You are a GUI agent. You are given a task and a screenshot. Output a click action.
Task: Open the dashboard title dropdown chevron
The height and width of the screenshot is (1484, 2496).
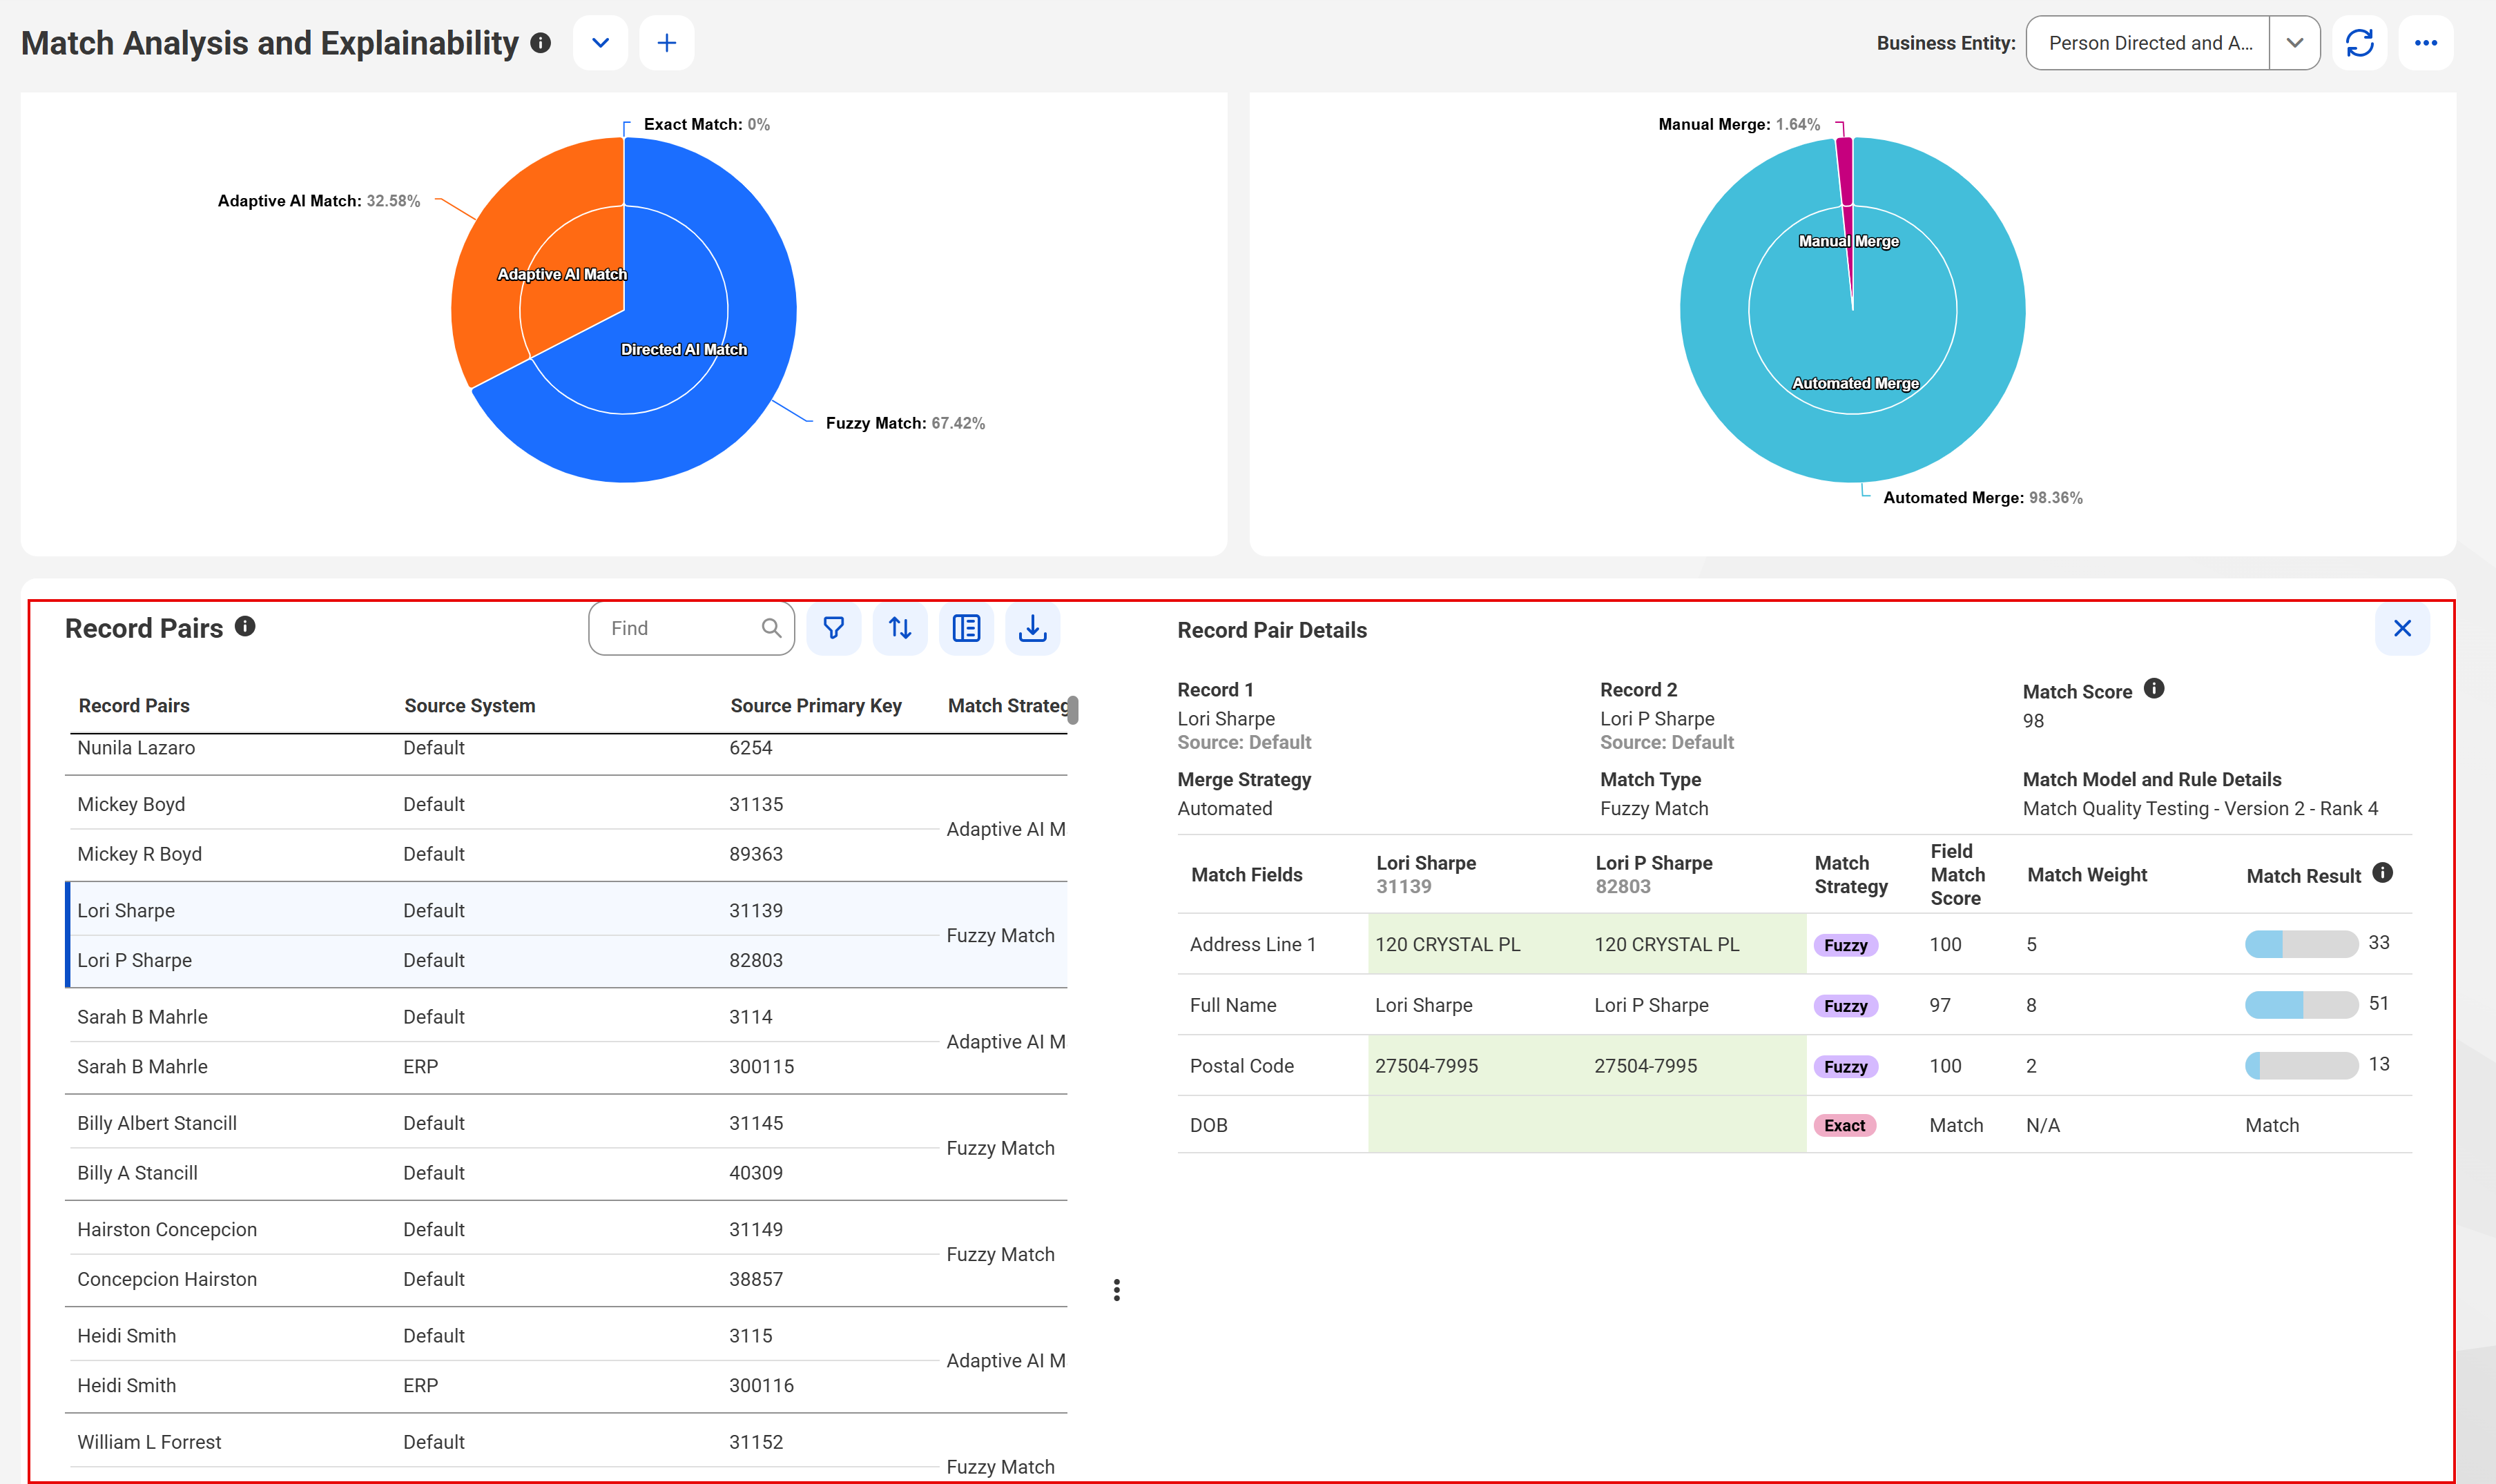[600, 43]
